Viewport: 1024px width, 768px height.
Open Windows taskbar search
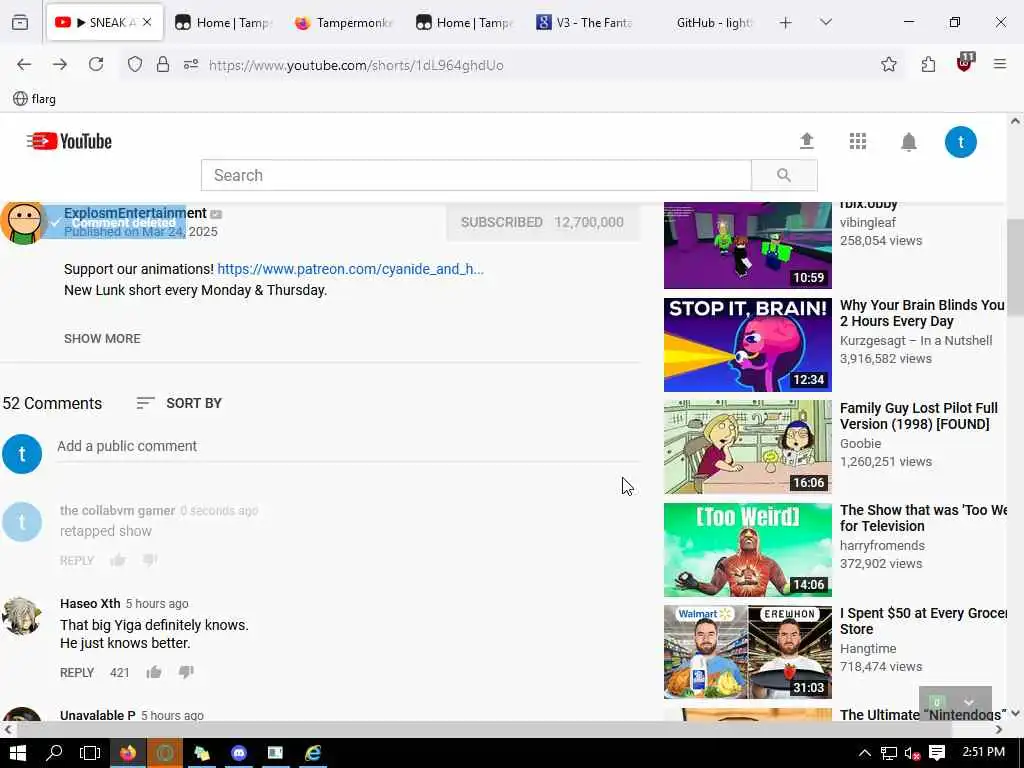point(54,753)
